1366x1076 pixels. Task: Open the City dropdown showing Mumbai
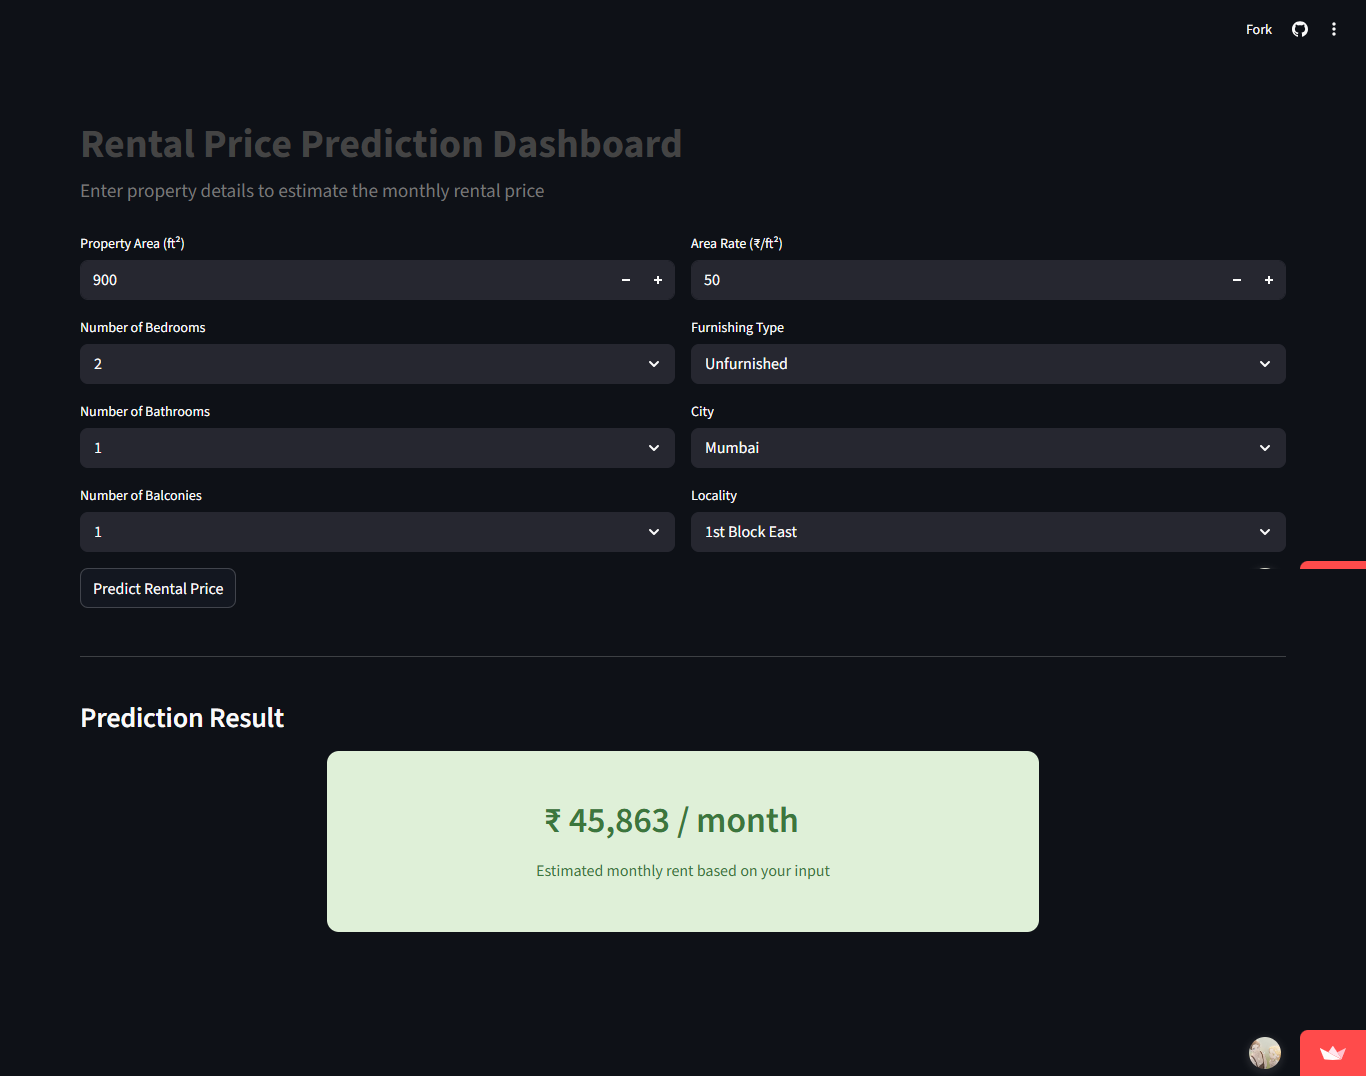click(988, 448)
